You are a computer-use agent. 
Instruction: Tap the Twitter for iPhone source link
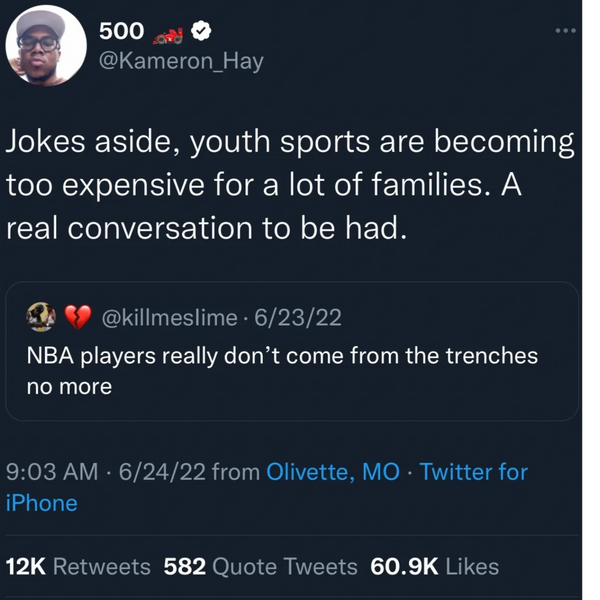pyautogui.click(x=267, y=487)
